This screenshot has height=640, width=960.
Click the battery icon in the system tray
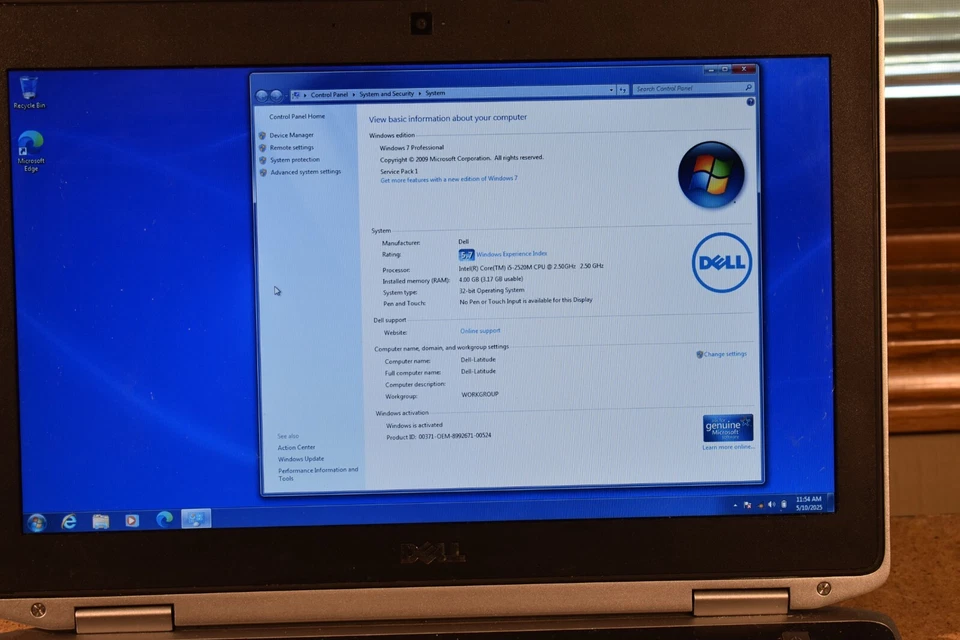coord(782,505)
